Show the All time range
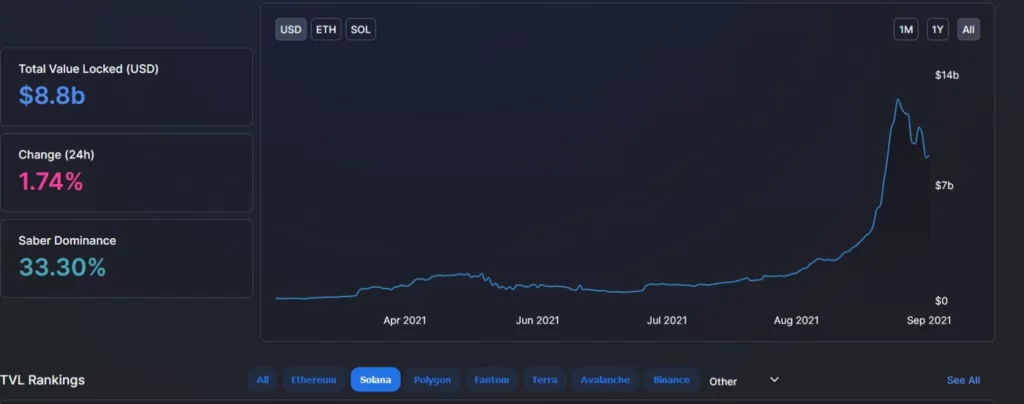The height and width of the screenshot is (404, 1024). pos(968,30)
